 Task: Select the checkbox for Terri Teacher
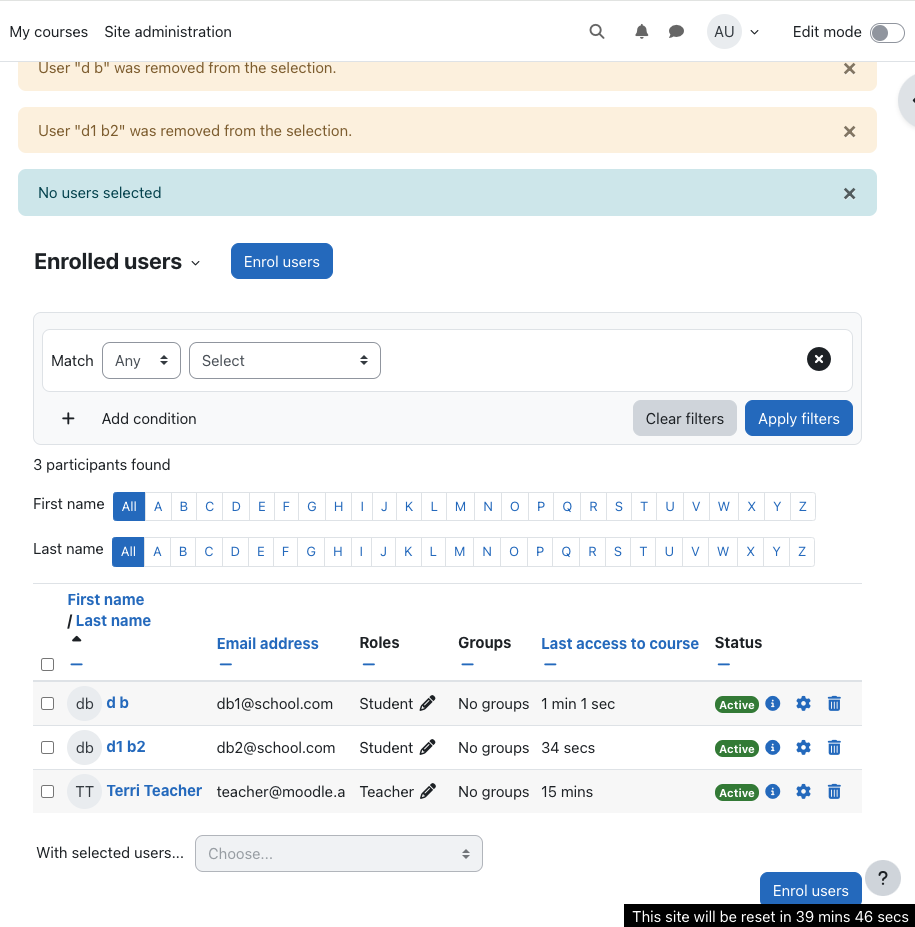pyautogui.click(x=47, y=791)
